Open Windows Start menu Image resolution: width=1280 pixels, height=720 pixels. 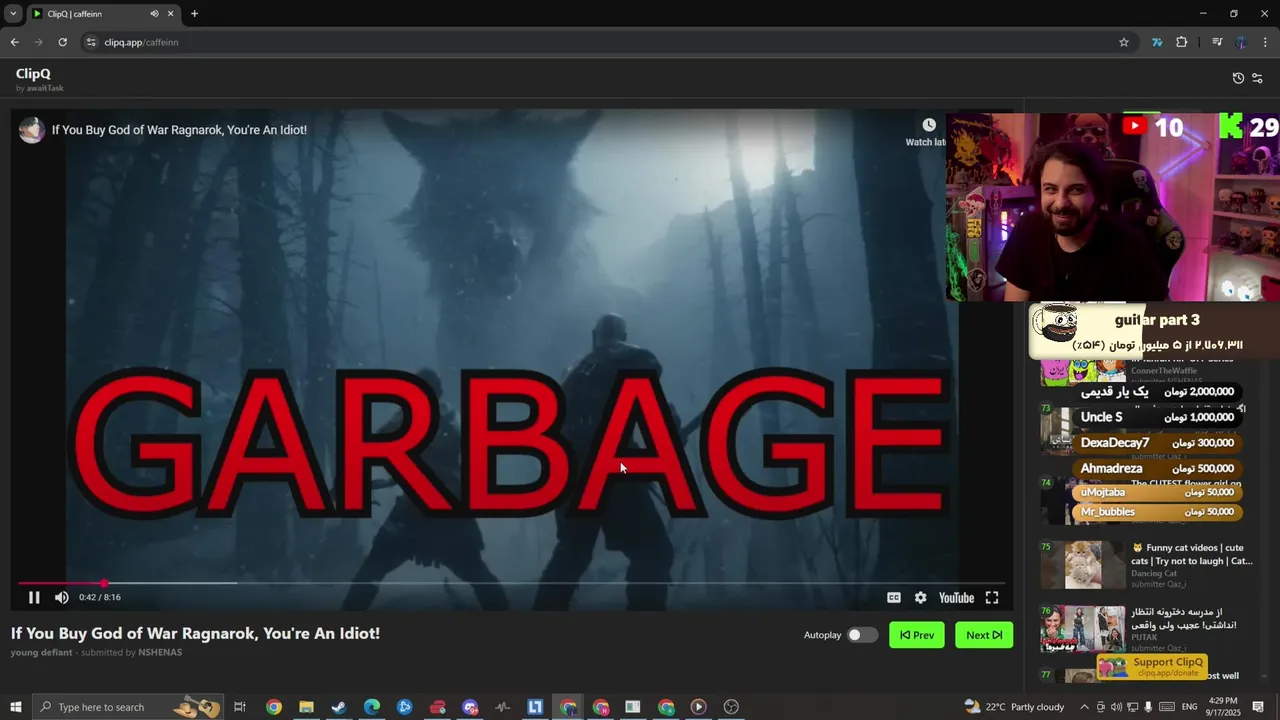(15, 707)
